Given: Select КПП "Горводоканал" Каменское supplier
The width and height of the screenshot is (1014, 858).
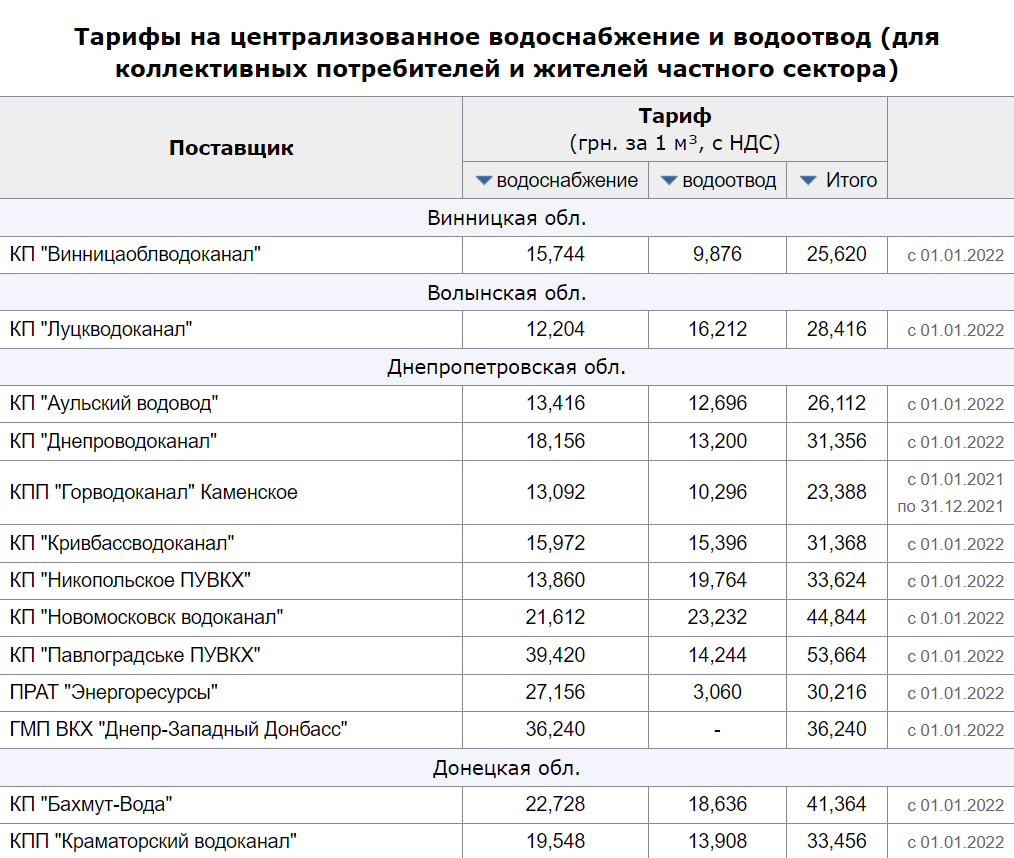Looking at the screenshot, I should tap(153, 492).
